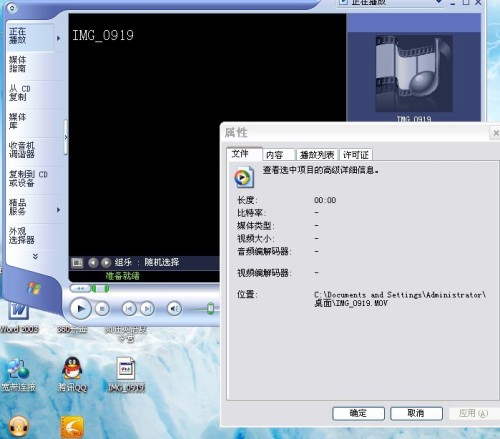The width and height of the screenshot is (500, 439).
Task: Click the 准备就绪 status text
Action: 122,276
